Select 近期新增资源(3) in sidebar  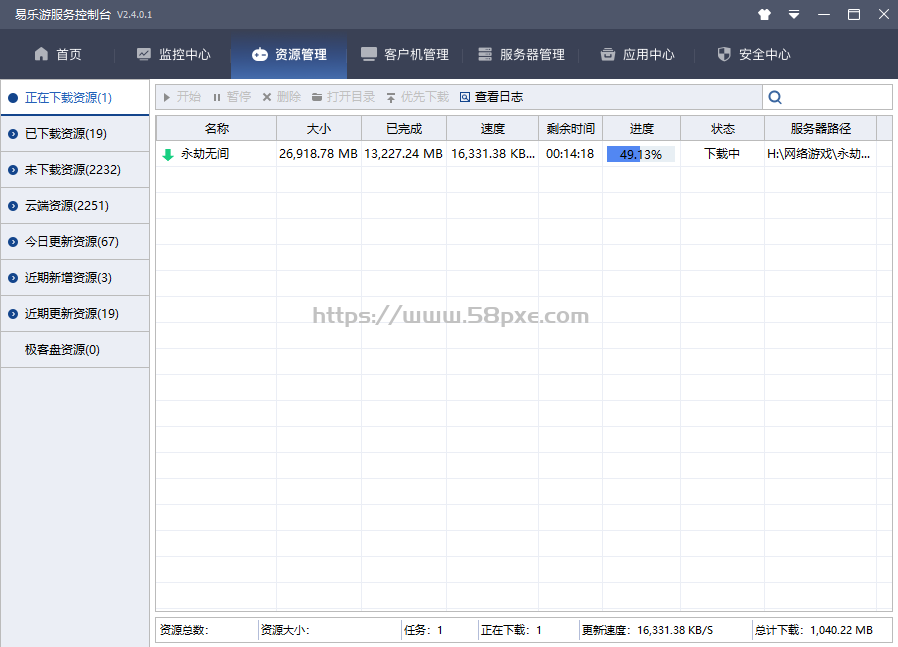tap(75, 278)
